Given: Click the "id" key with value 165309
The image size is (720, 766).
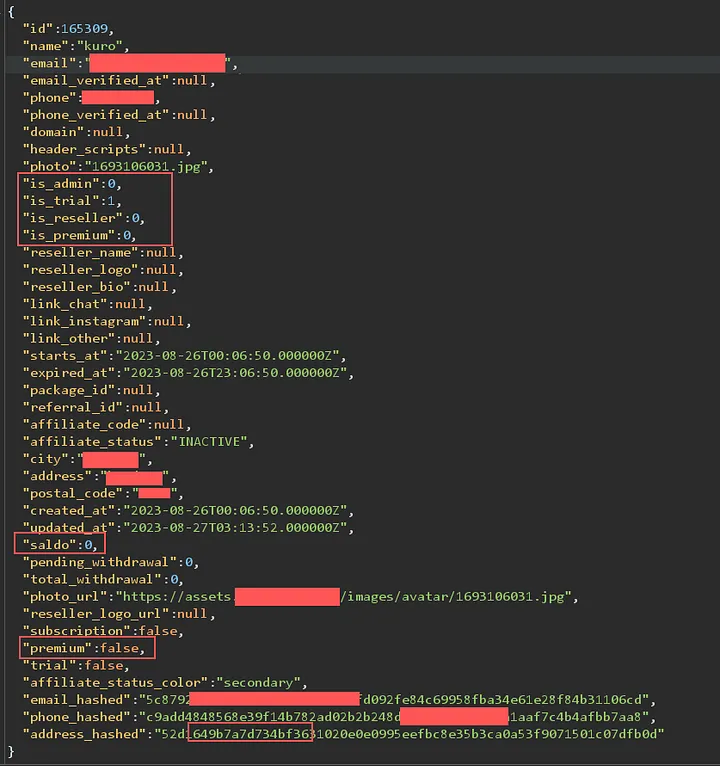Looking at the screenshot, I should point(38,29).
